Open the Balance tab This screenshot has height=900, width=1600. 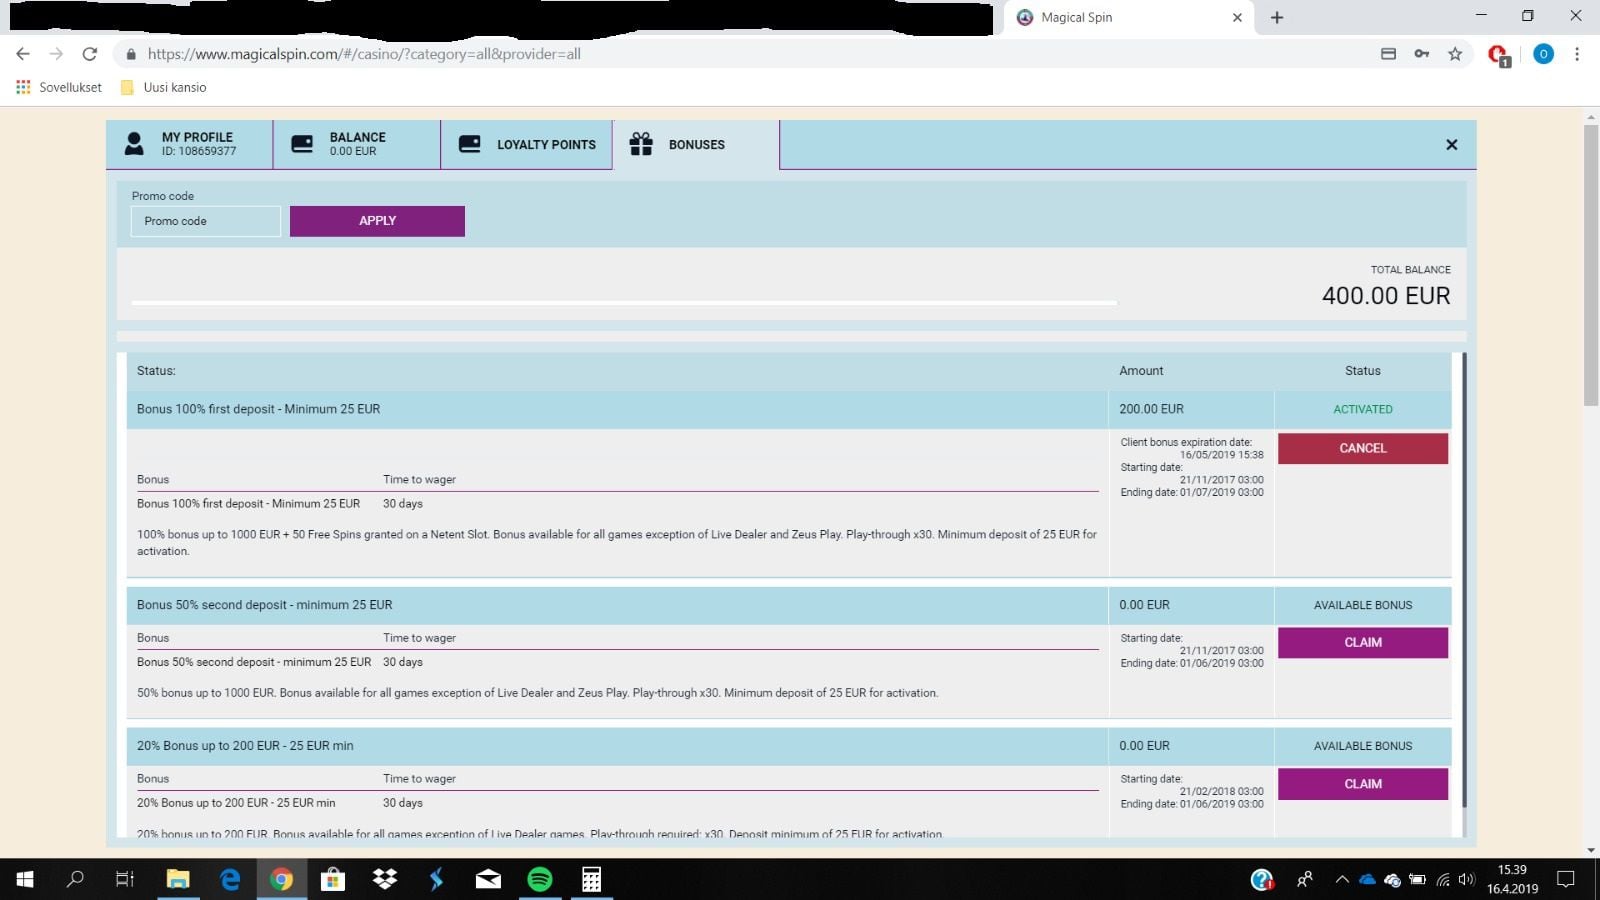pos(357,144)
